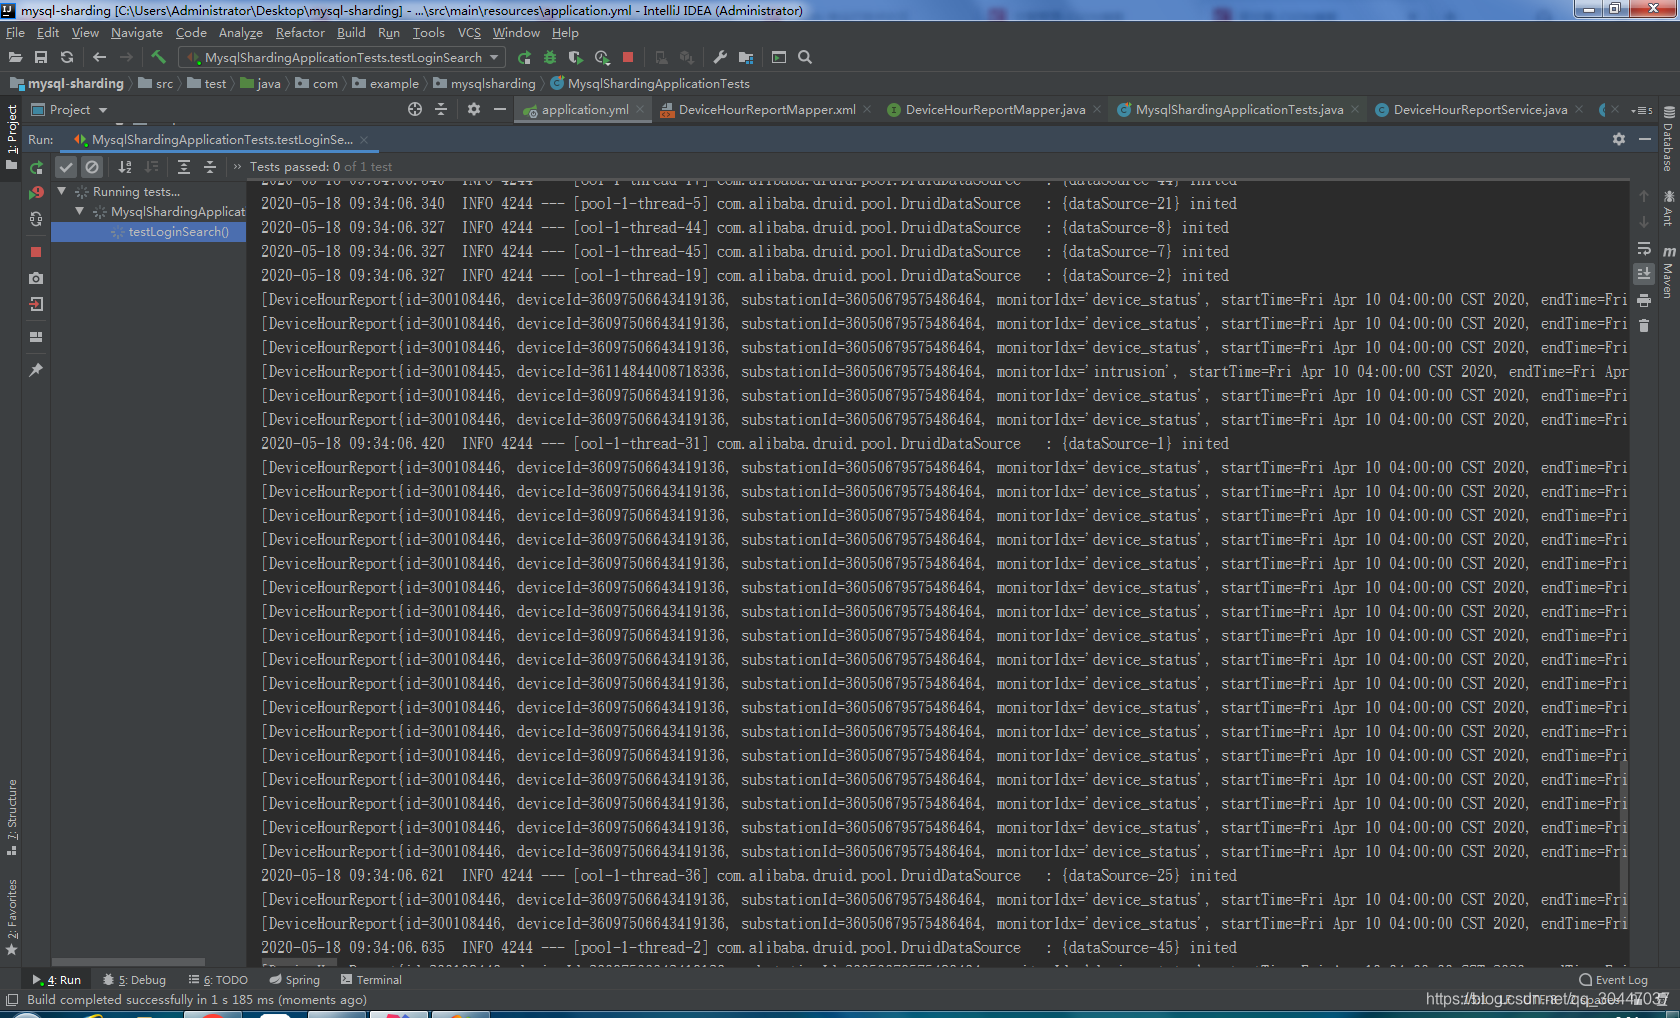Pin the Run tab with pin icon
1680x1018 pixels.
point(36,370)
